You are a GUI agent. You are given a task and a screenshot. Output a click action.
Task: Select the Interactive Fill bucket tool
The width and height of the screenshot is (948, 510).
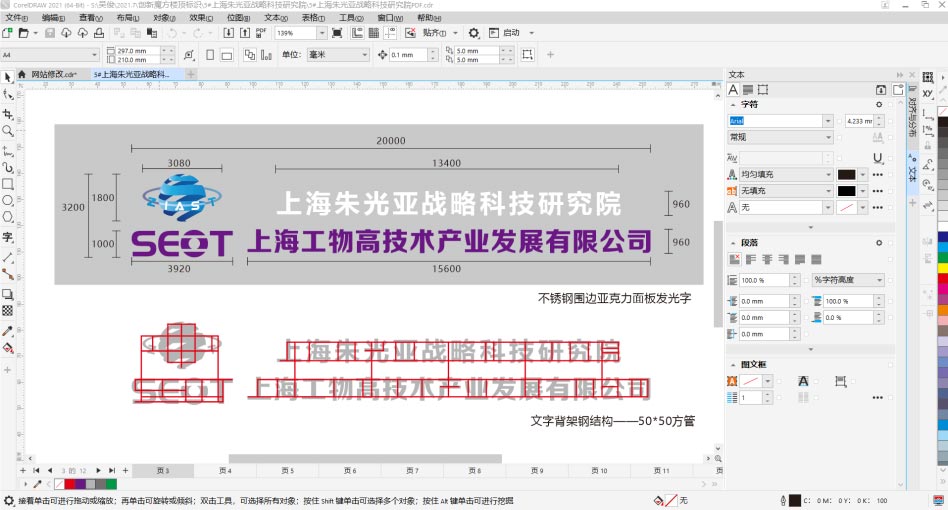7,349
